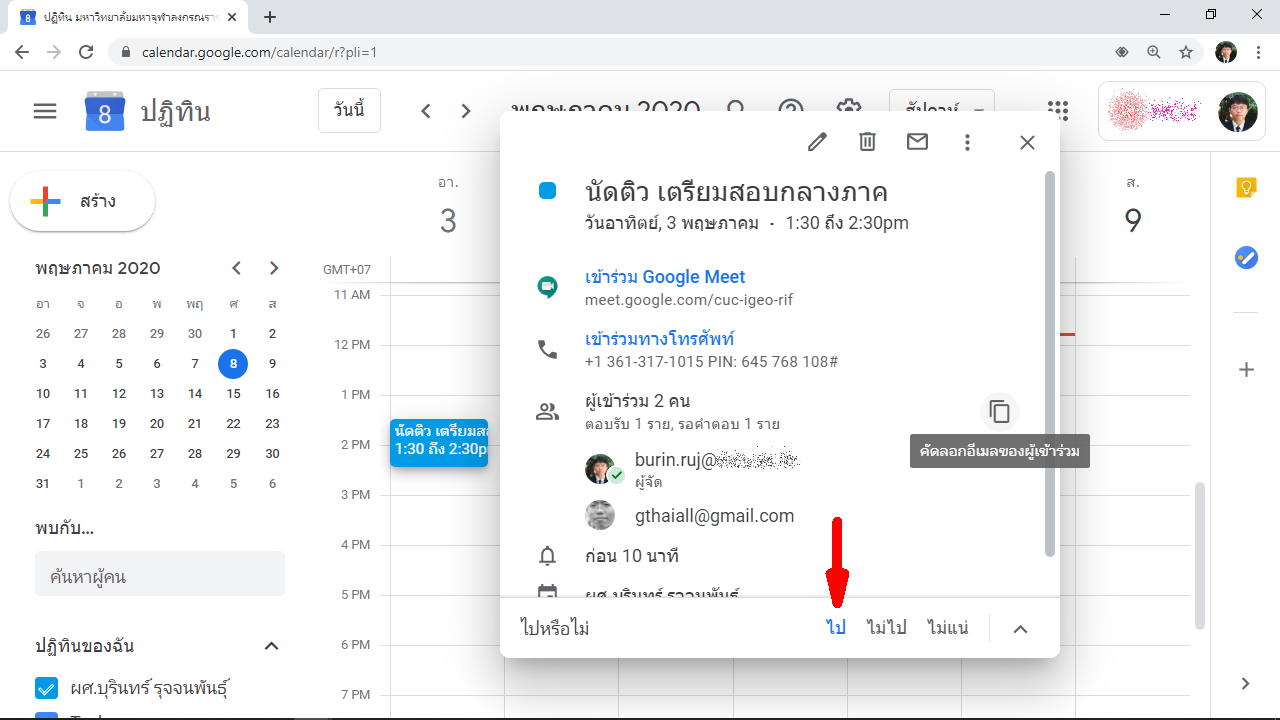1280x720 pixels.
Task: Open Tasks in side panel
Action: tap(1246, 258)
